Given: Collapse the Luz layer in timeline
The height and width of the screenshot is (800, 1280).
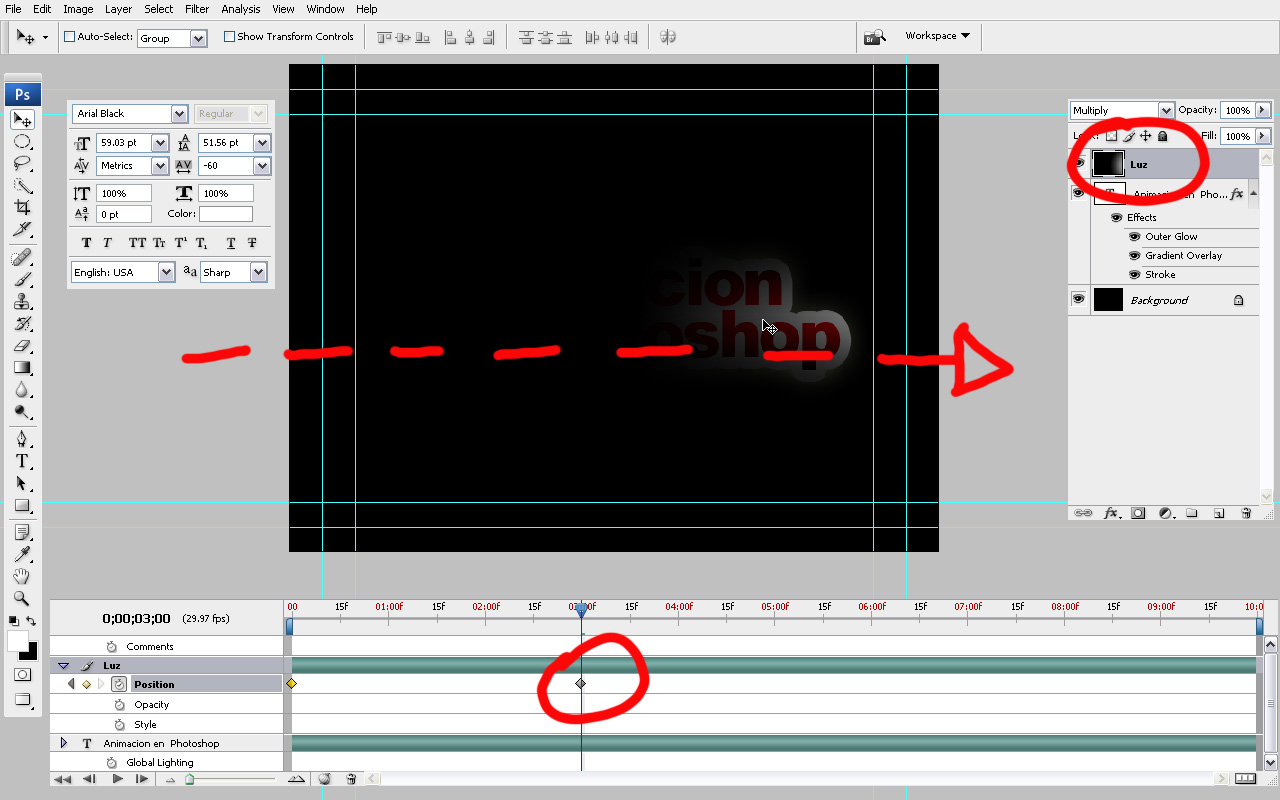Looking at the screenshot, I should 64,665.
